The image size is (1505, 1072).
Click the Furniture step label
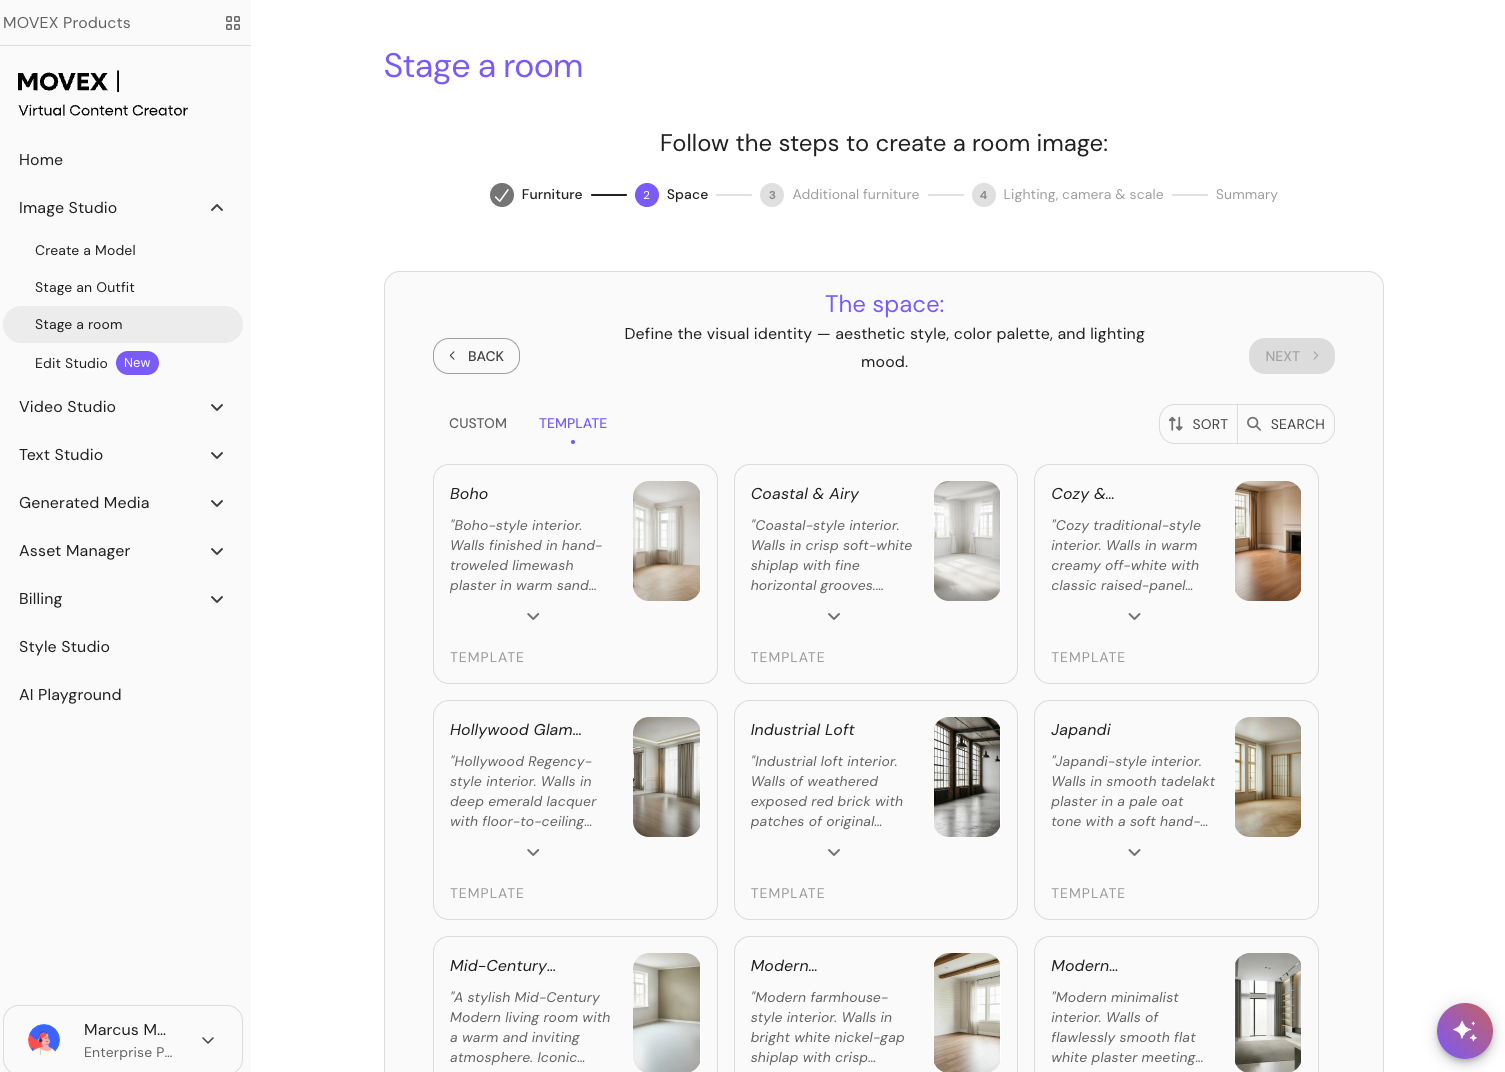click(552, 195)
